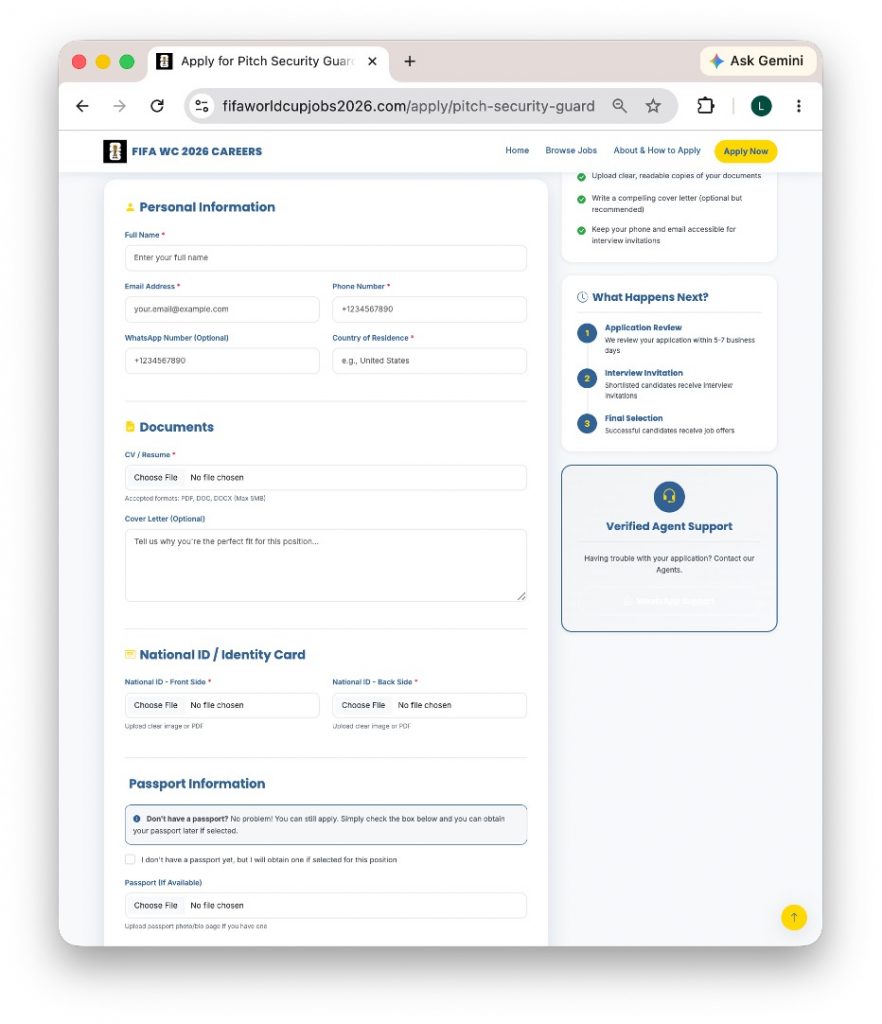This screenshot has width=882, height=1024.
Task: Choose File for CV / Resume
Action: [155, 477]
